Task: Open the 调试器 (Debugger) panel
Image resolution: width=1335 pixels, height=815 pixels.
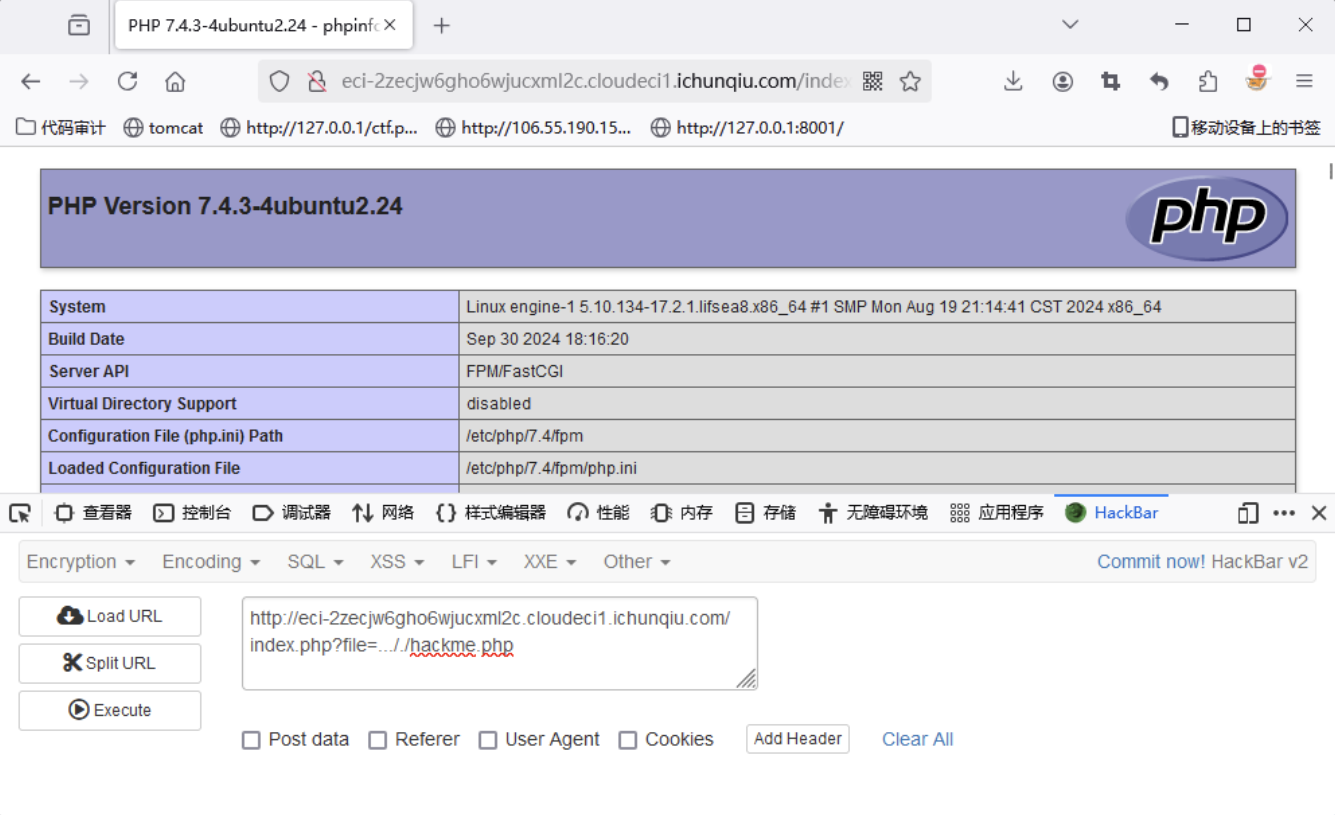Action: (x=295, y=512)
